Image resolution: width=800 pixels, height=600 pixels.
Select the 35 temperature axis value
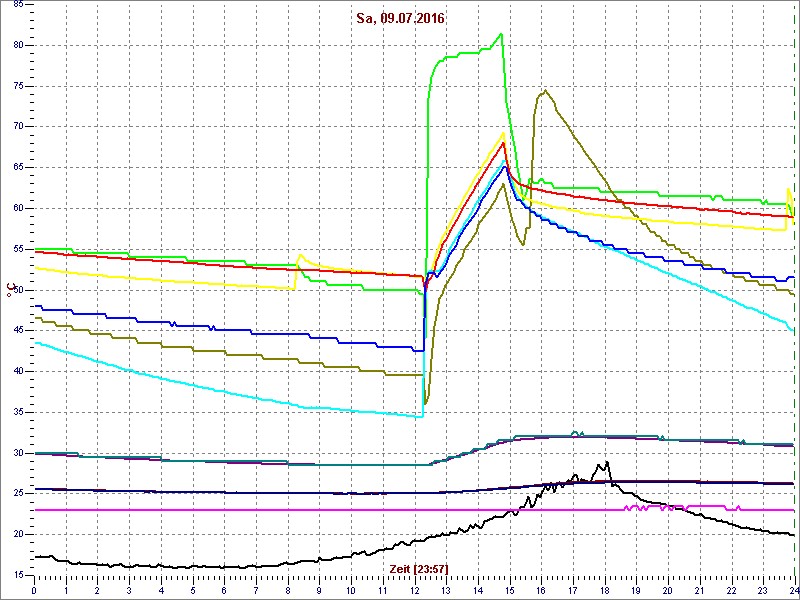(x=17, y=412)
